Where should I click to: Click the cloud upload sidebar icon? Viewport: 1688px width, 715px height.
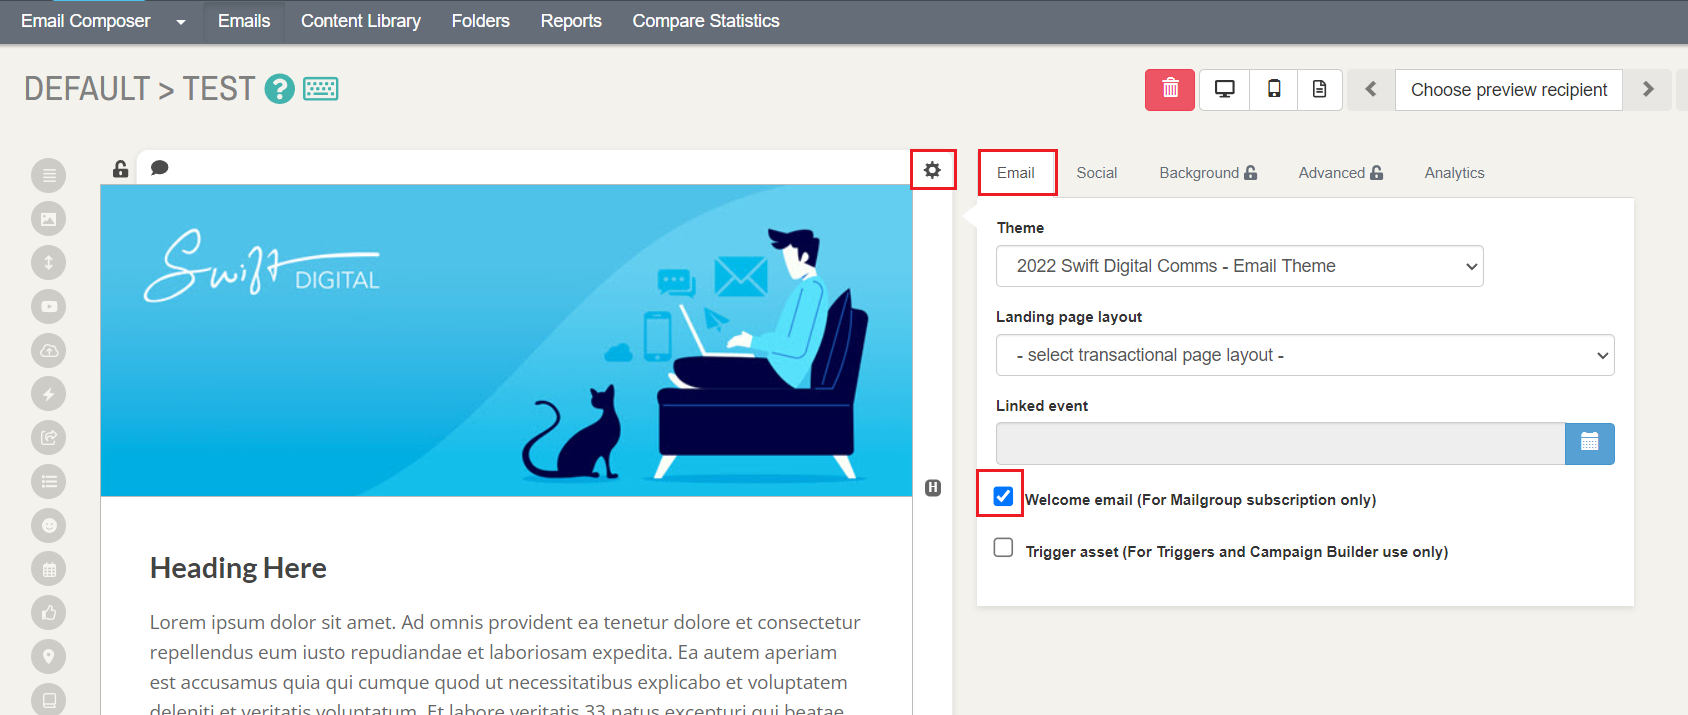48,350
